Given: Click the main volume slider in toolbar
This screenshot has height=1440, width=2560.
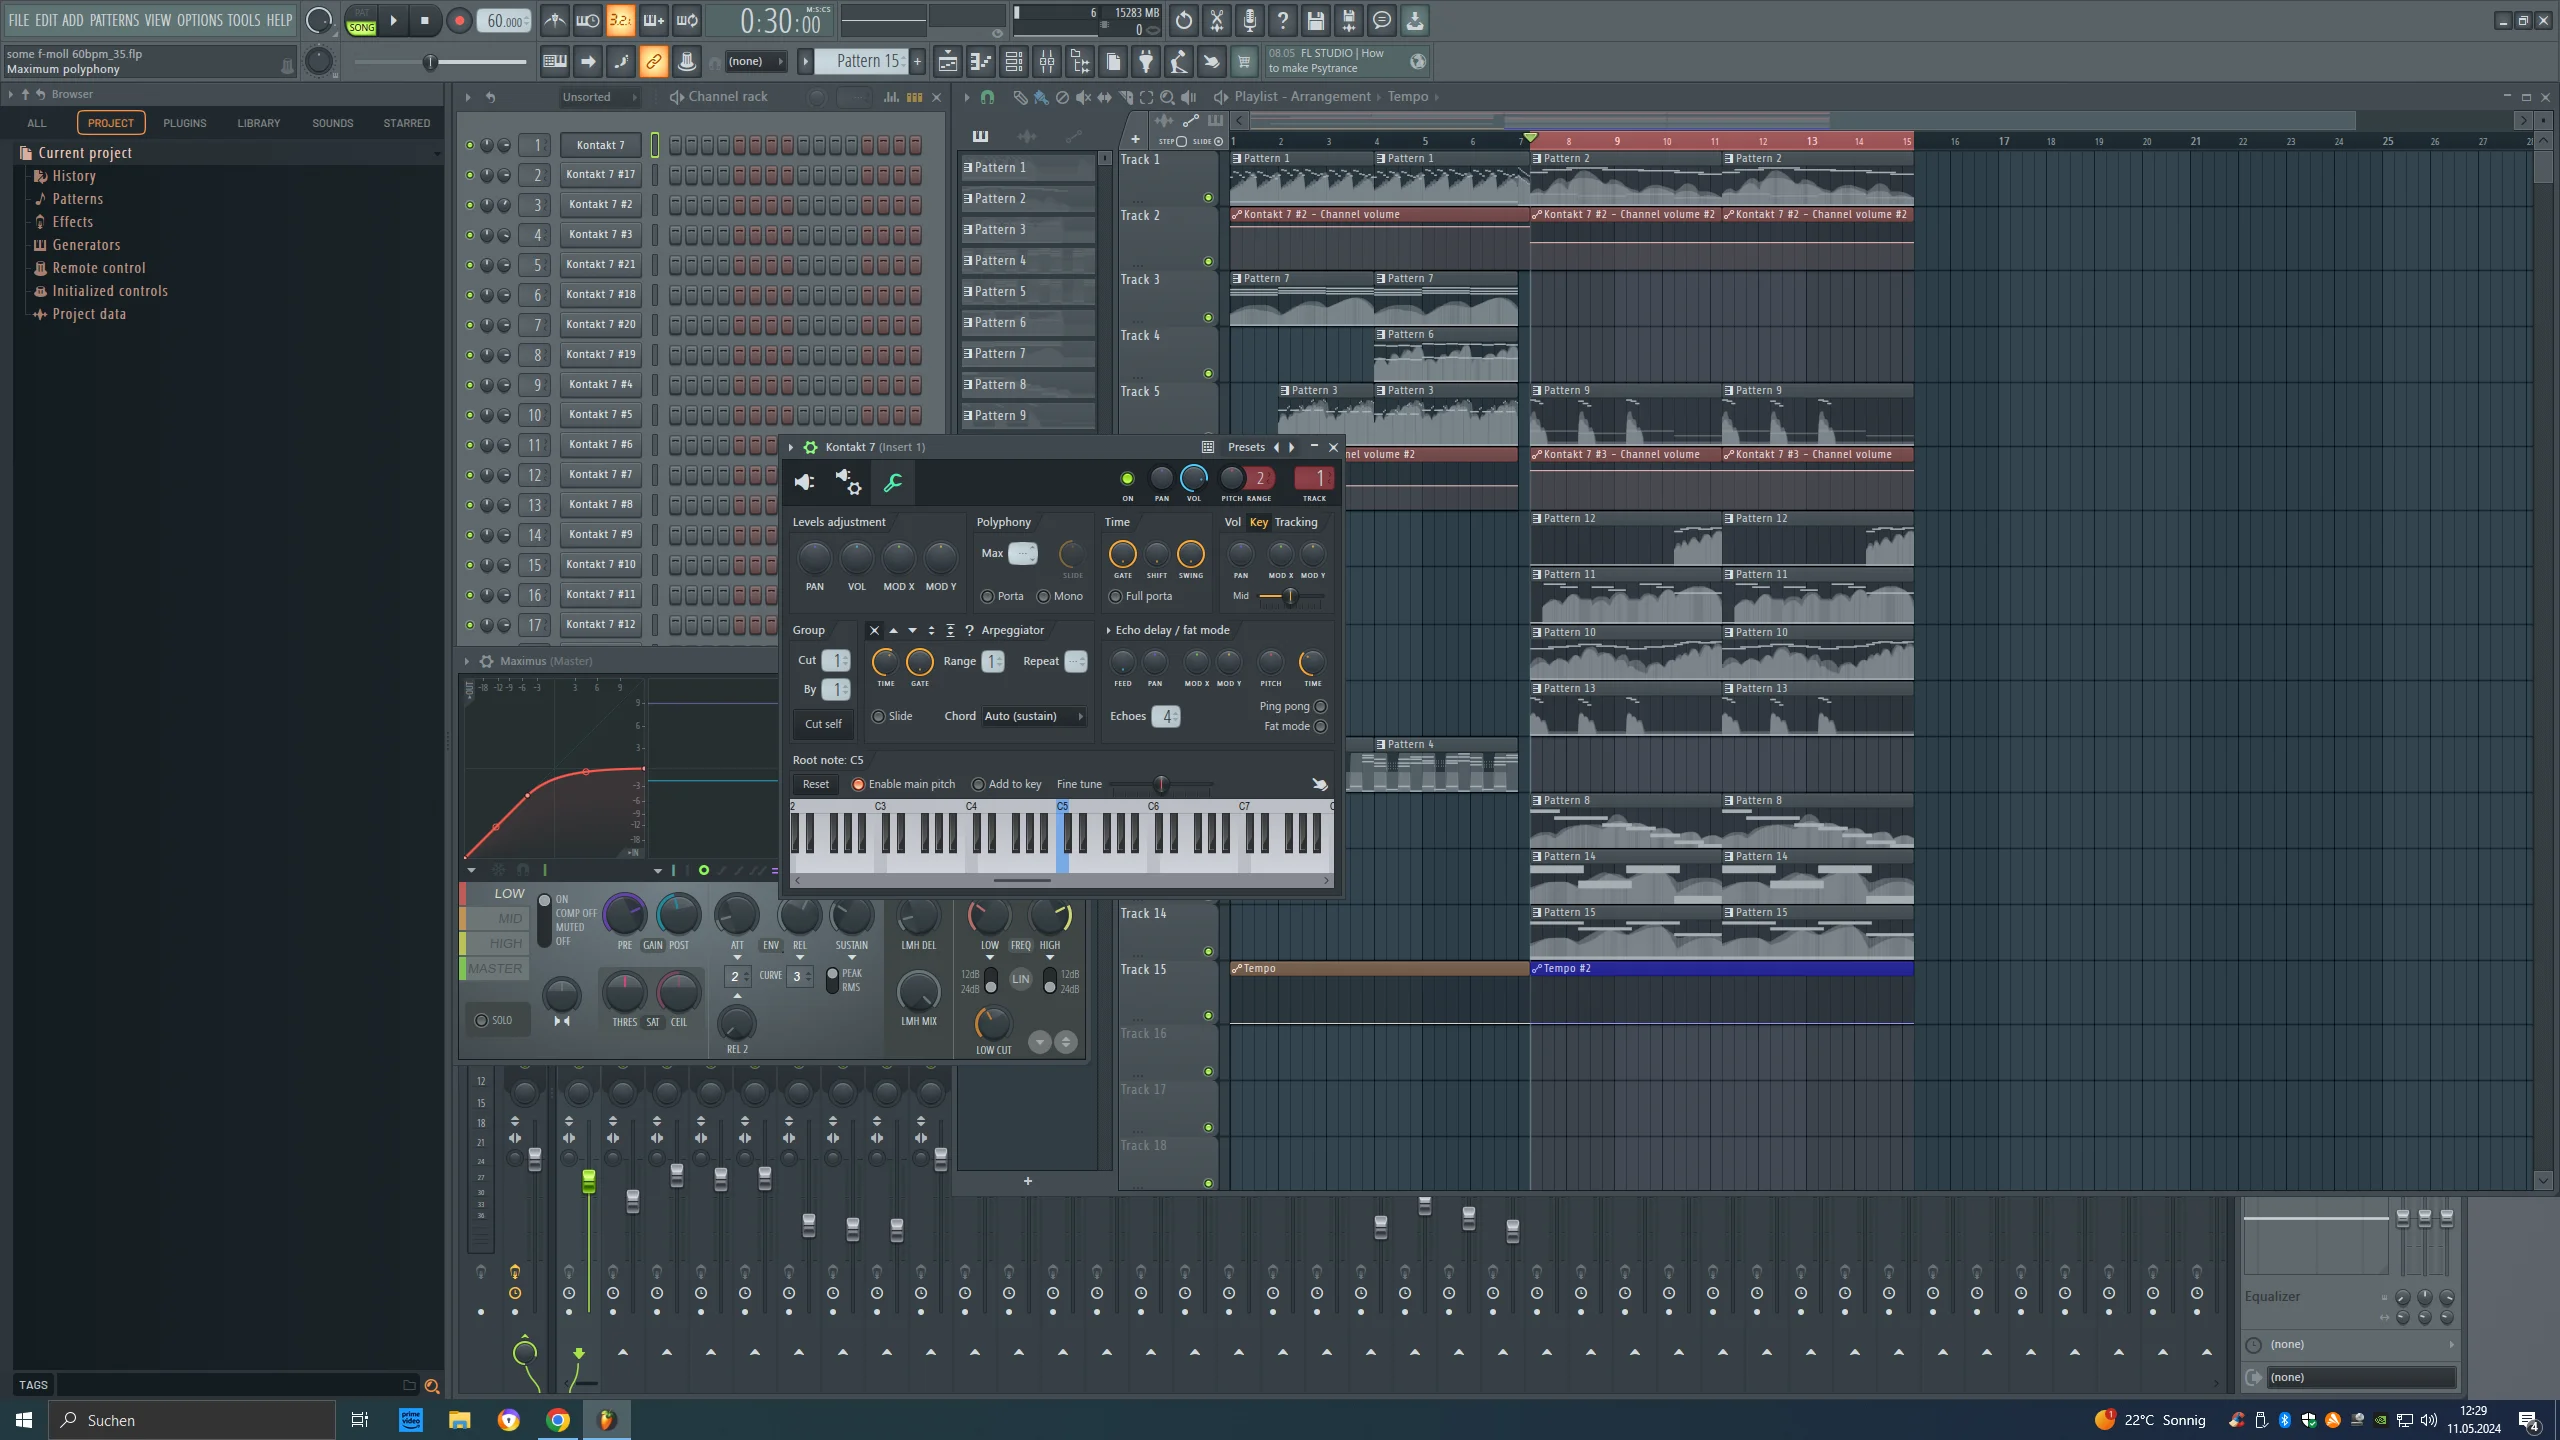Looking at the screenshot, I should (441, 62).
